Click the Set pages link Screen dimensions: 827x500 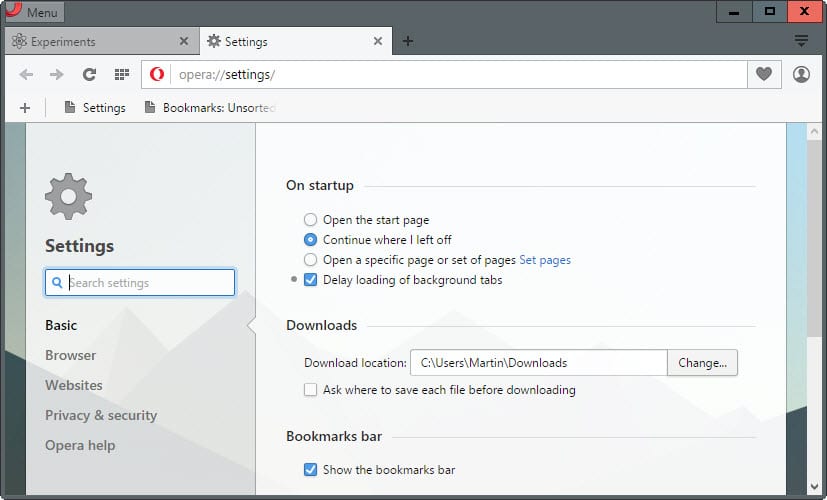[x=545, y=260]
